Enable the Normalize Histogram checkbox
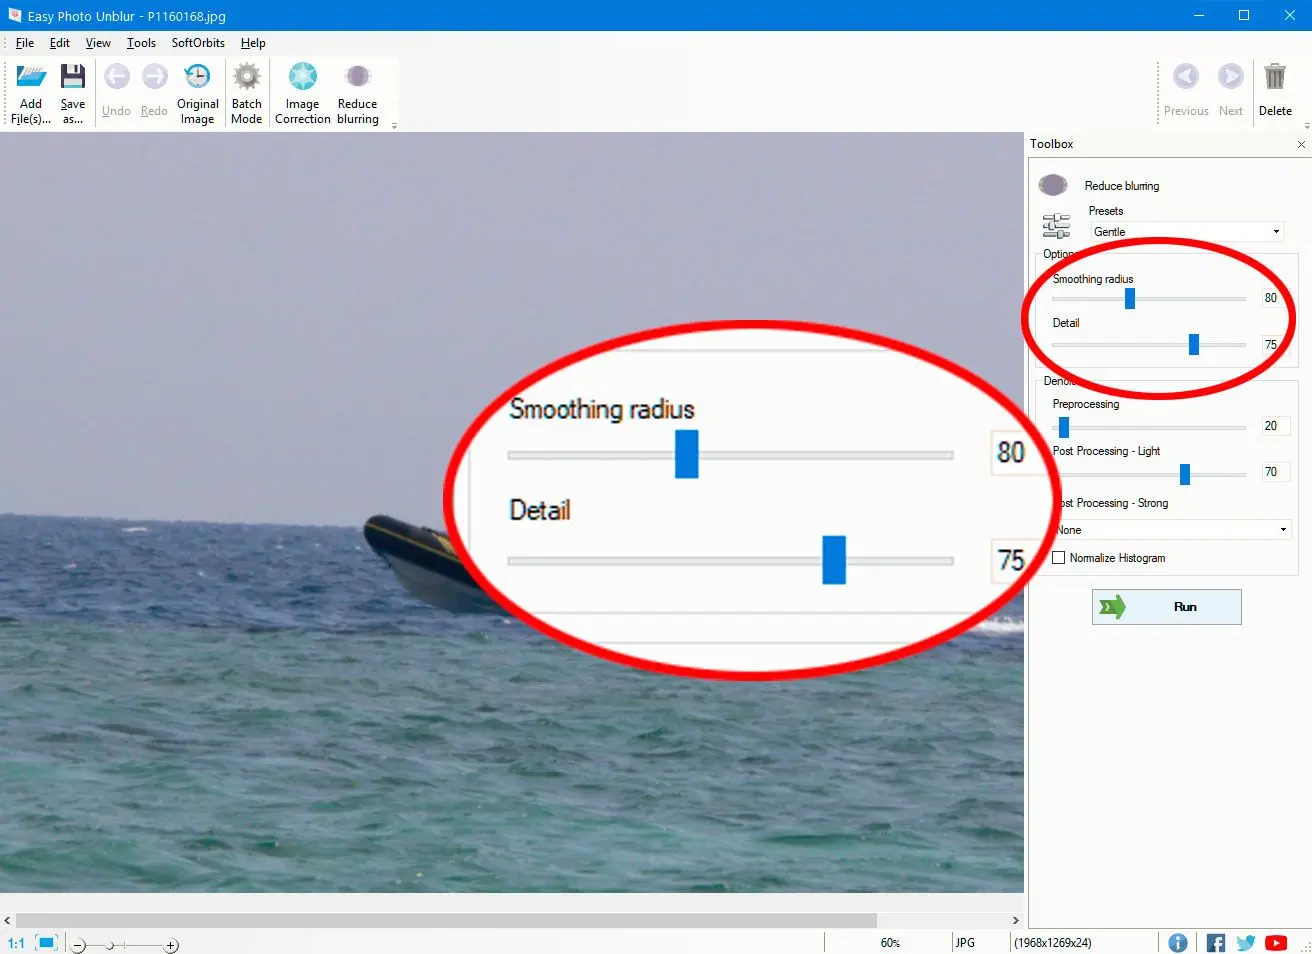 click(x=1058, y=558)
